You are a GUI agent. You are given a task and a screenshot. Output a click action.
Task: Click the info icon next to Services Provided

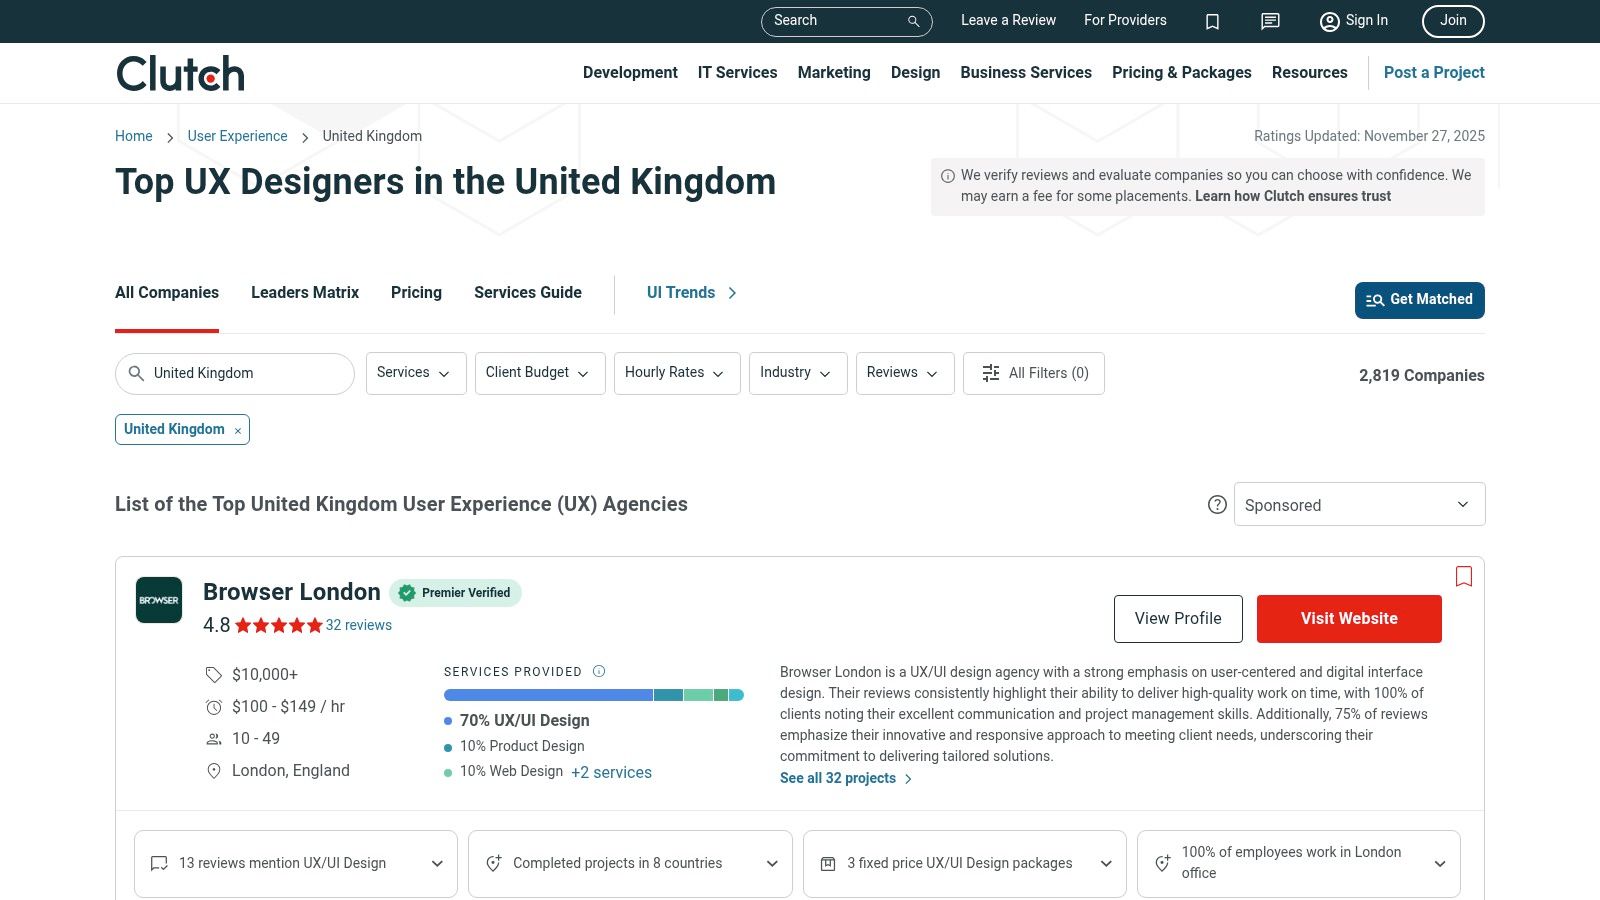pyautogui.click(x=599, y=671)
